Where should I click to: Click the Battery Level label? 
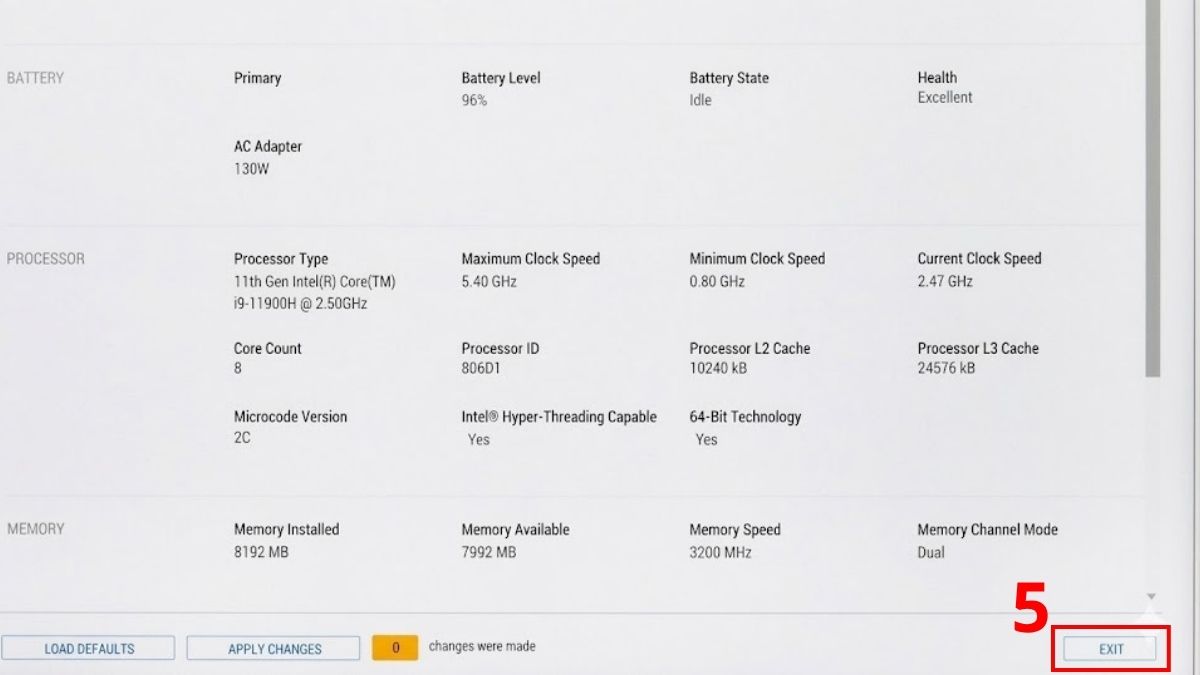[x=500, y=78]
